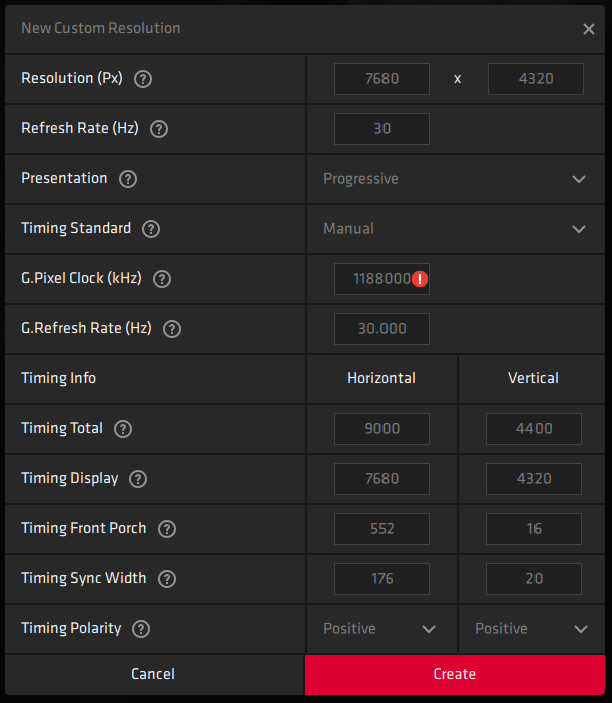Click the Presentation help question mark
The width and height of the screenshot is (612, 703).
127,179
